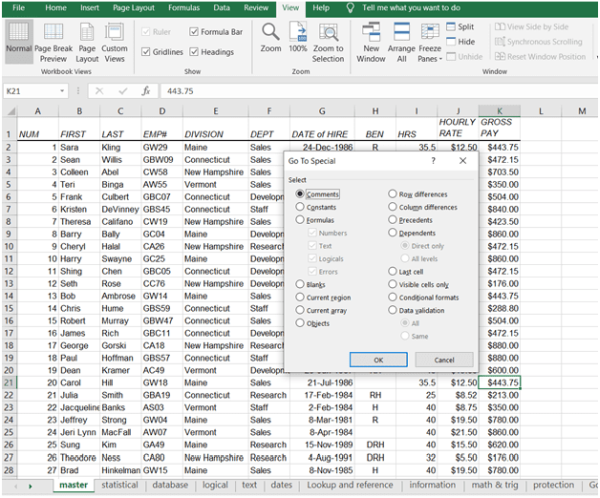Screen dimensions: 600x498
Task: Switch to Normal workbook view
Action: coord(18,38)
